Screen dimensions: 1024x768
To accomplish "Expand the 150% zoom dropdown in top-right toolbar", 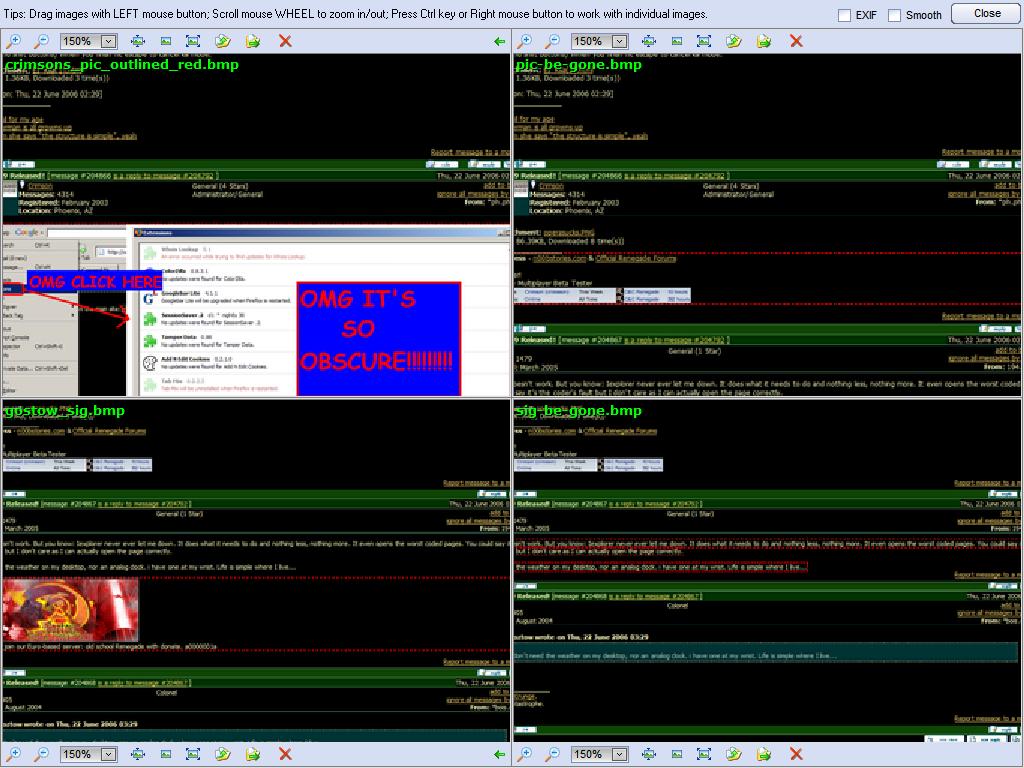I will (619, 41).
